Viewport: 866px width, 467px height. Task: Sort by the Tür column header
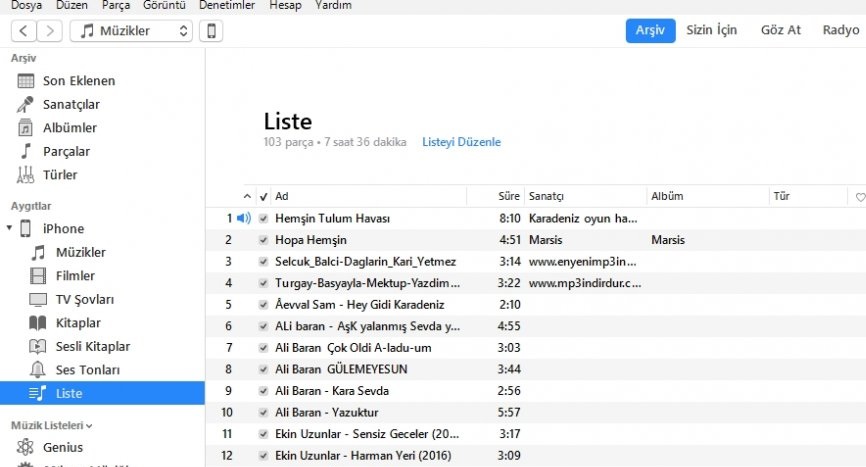pos(807,197)
